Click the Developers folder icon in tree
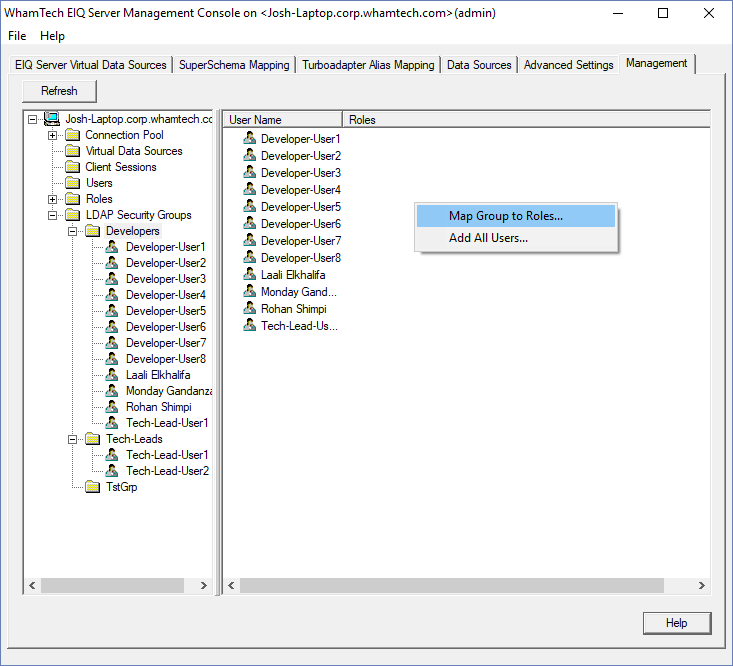 (x=92, y=231)
